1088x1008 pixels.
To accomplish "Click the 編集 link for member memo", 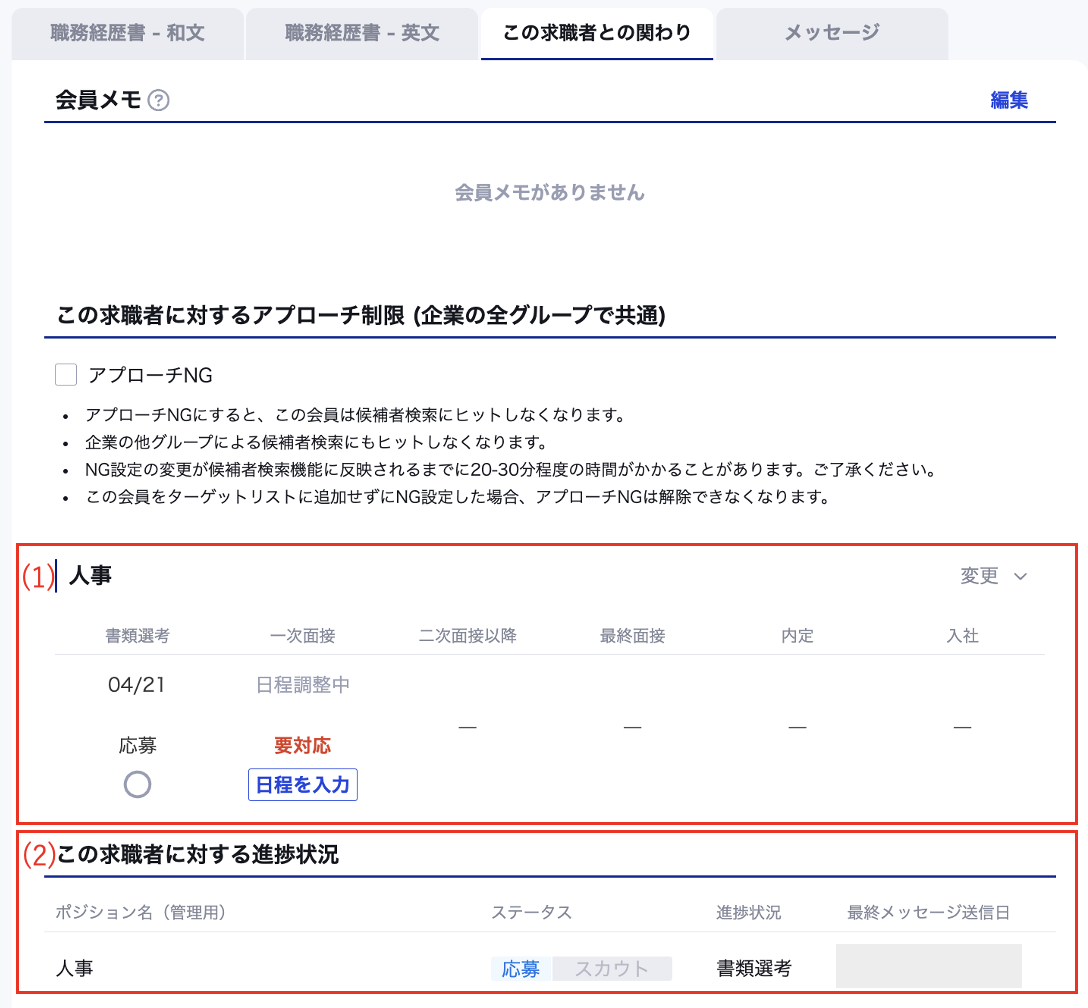I will pos(1008,100).
